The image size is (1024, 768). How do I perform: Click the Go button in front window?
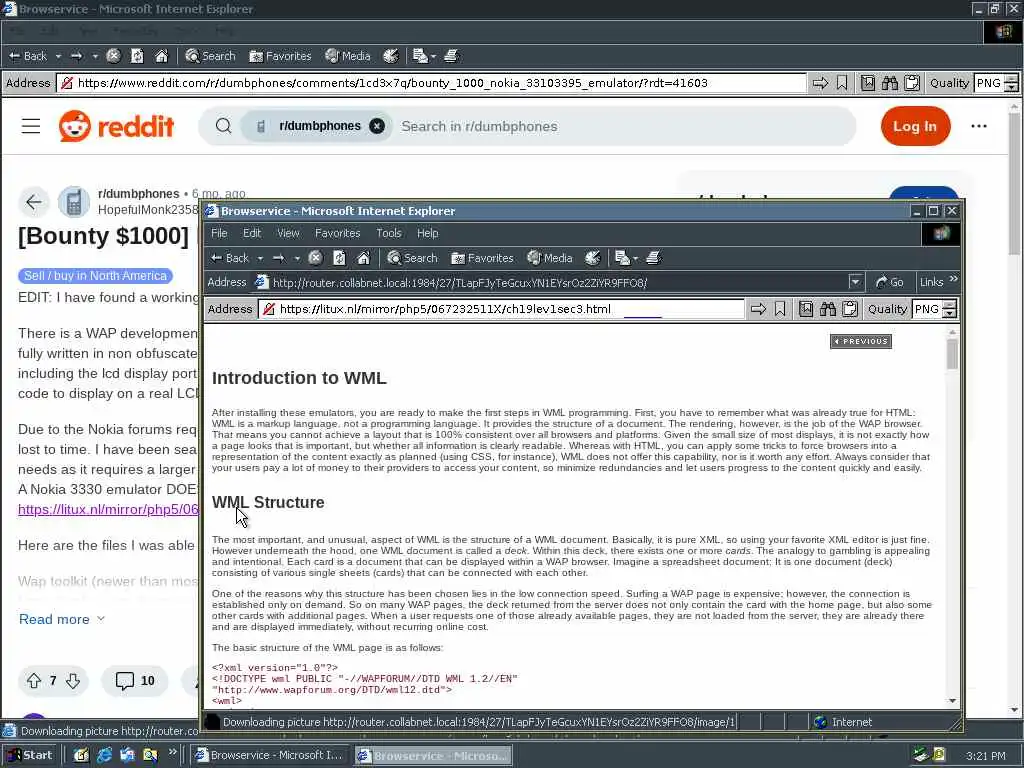point(889,282)
